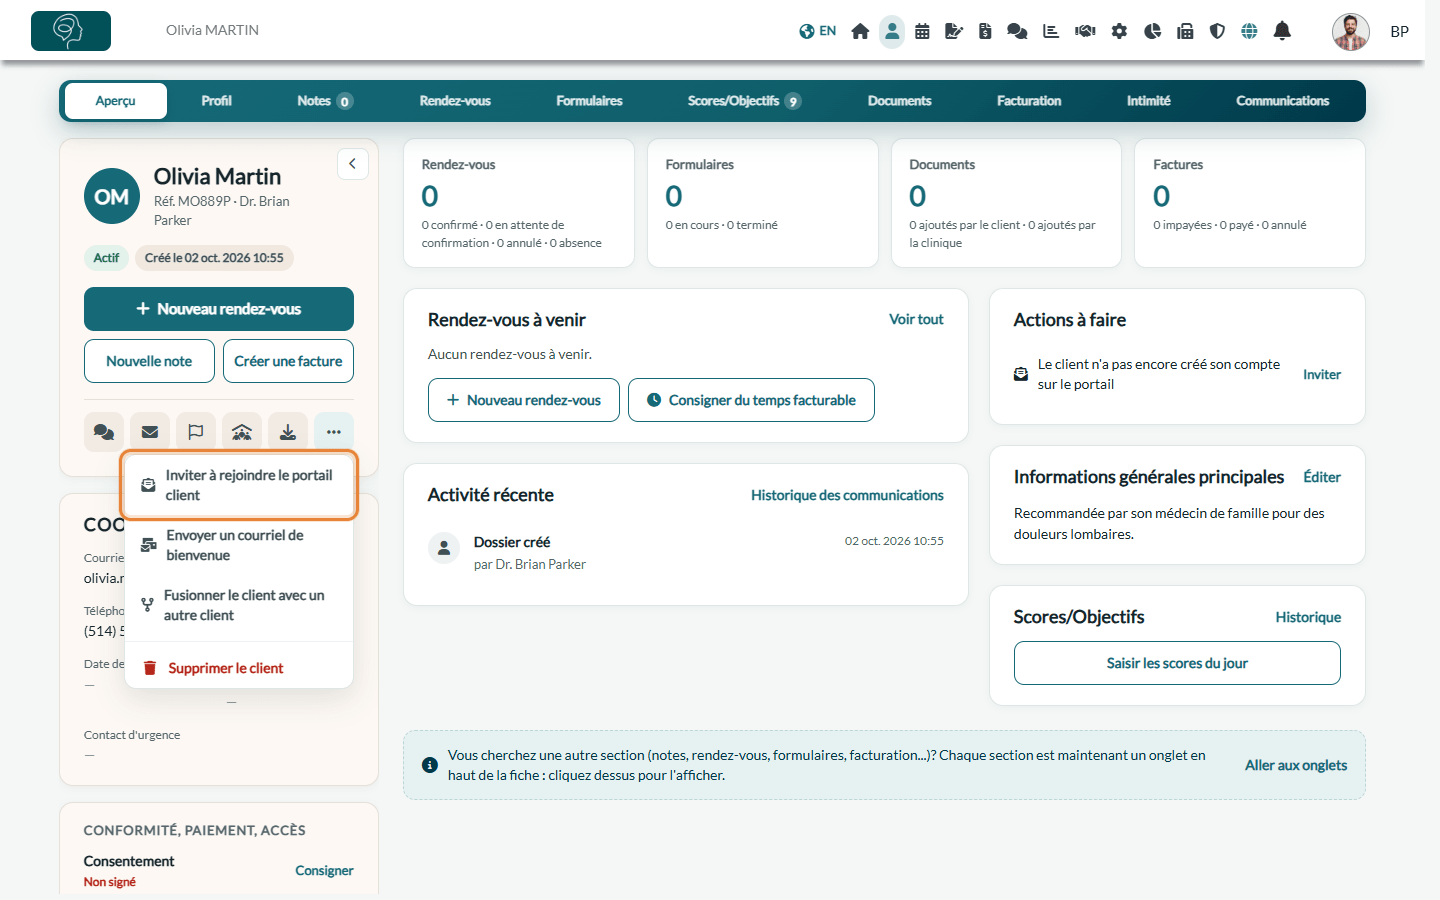
Task: Open the Scores/Objectifs tab
Action: click(x=744, y=101)
